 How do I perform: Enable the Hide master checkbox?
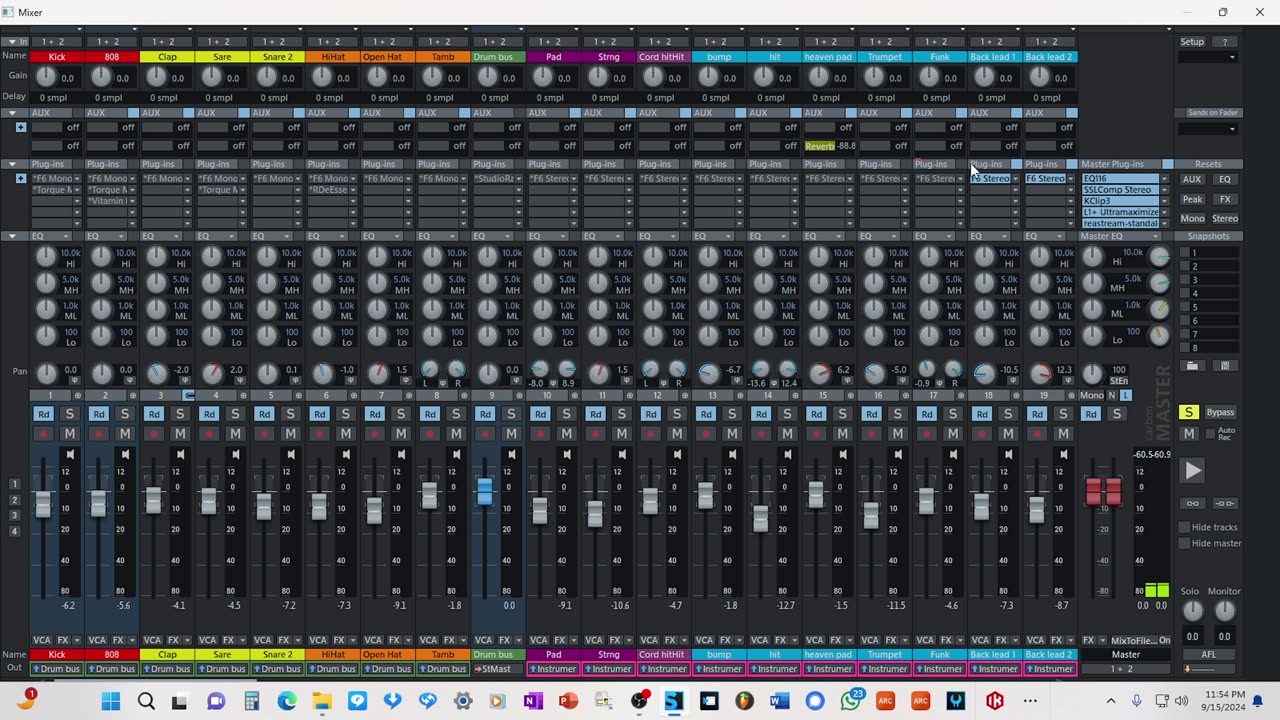[x=1184, y=543]
